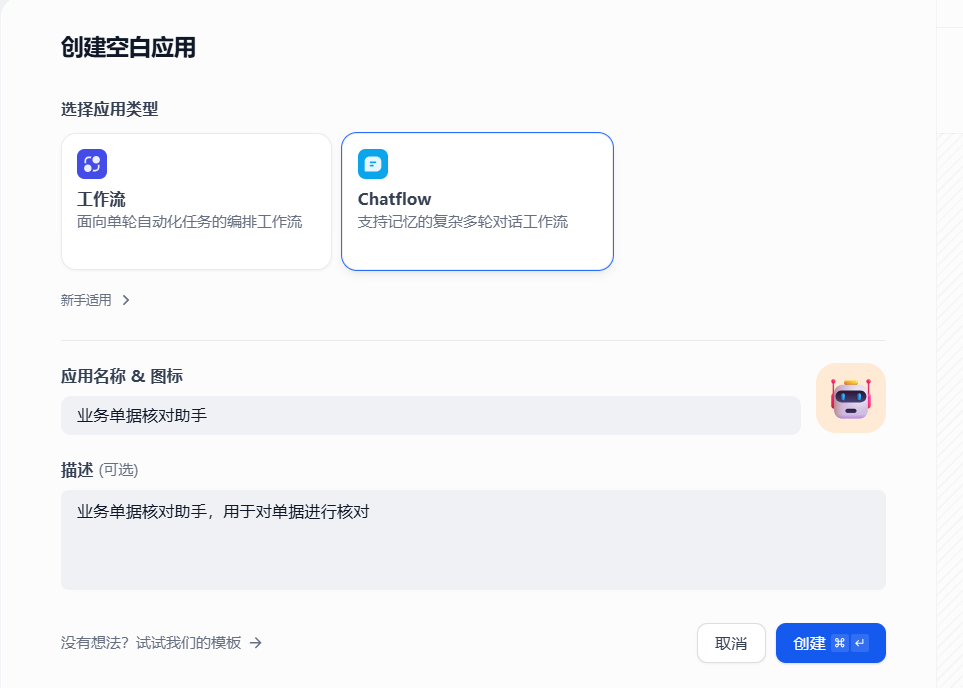The width and height of the screenshot is (963, 688).
Task: Click the 选择应用类型 label
Action: [109, 109]
